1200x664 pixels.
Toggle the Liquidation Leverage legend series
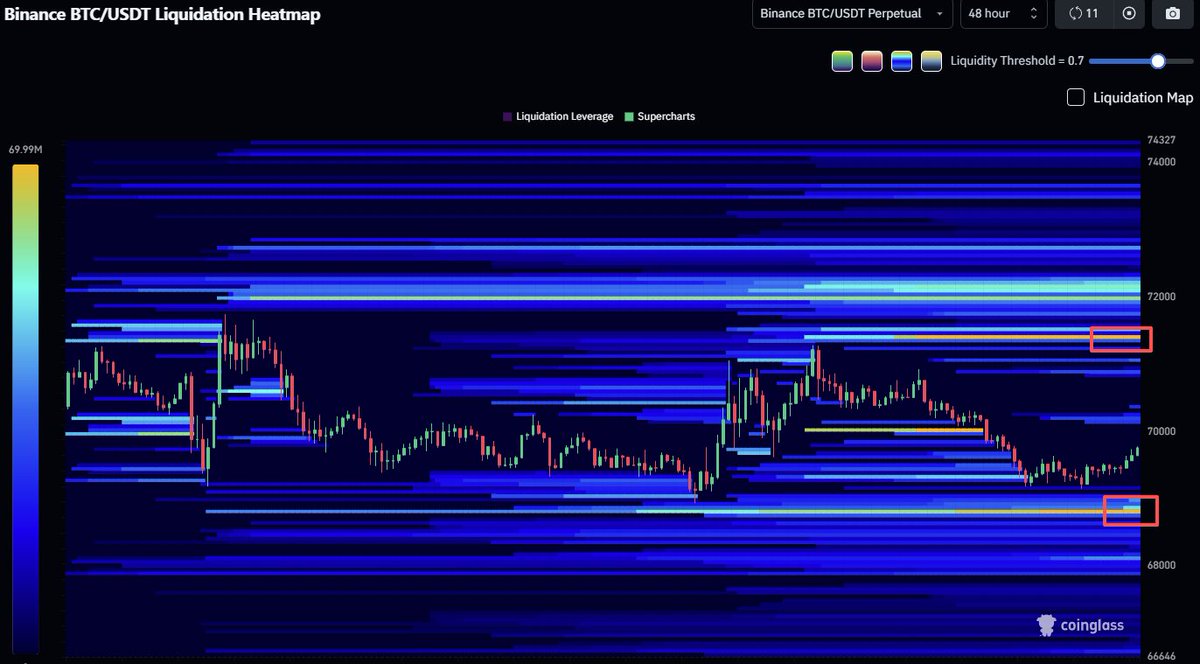coord(558,117)
